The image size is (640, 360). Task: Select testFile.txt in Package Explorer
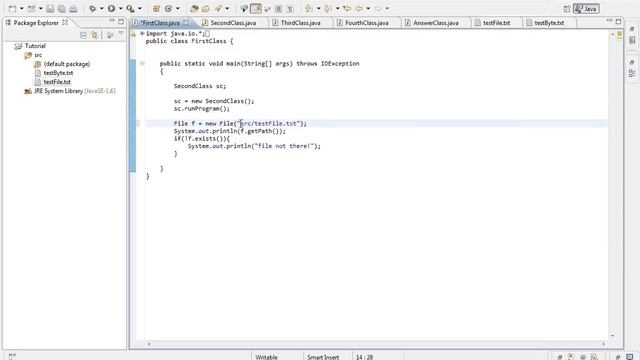point(57,82)
